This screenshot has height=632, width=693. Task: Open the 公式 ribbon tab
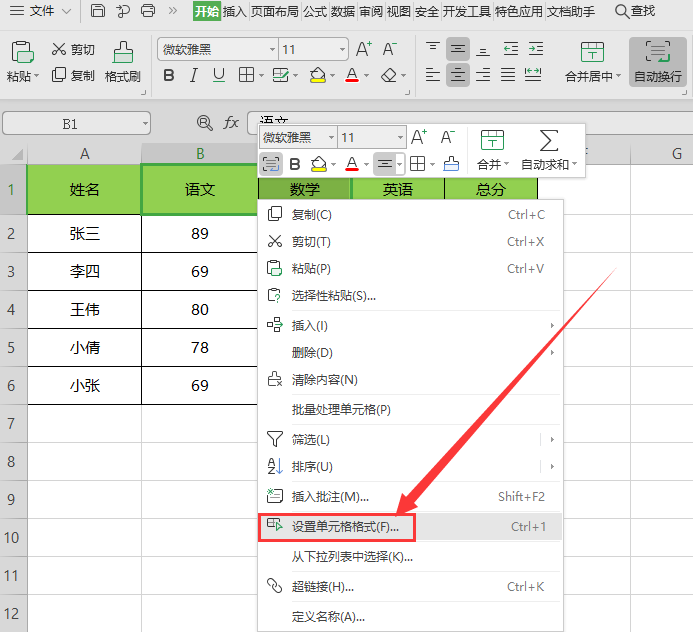pyautogui.click(x=315, y=11)
